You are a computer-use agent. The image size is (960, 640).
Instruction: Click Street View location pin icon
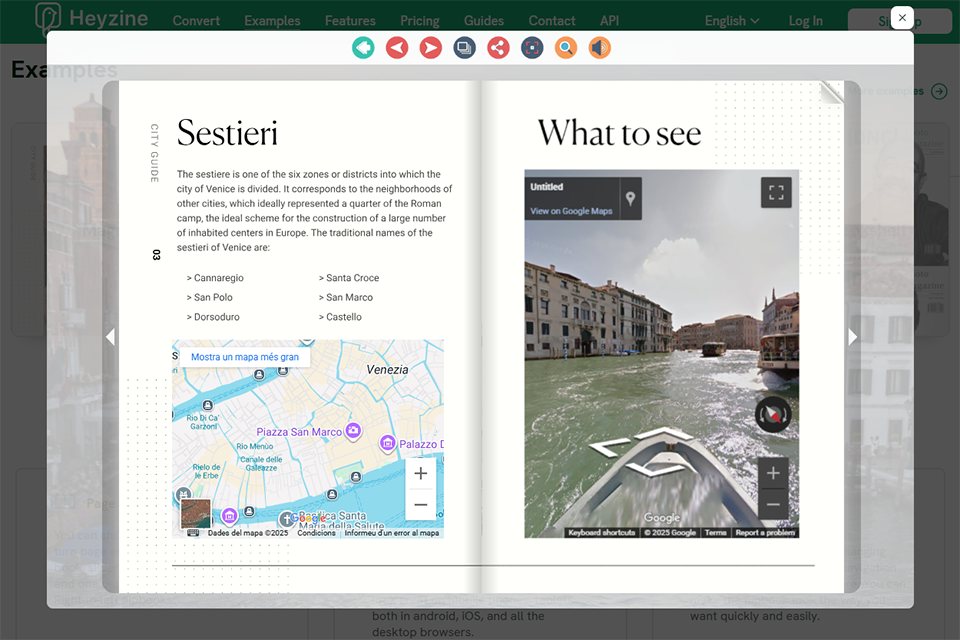631,198
